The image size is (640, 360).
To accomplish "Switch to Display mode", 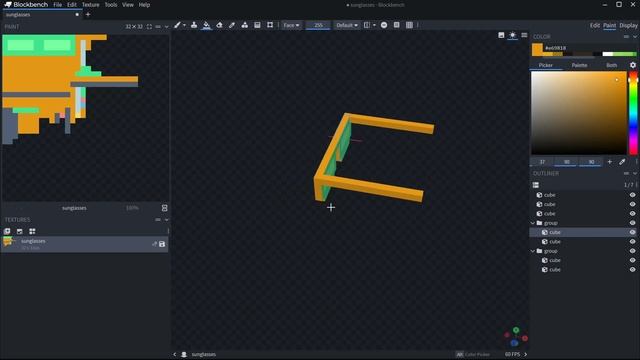I will 628,25.
